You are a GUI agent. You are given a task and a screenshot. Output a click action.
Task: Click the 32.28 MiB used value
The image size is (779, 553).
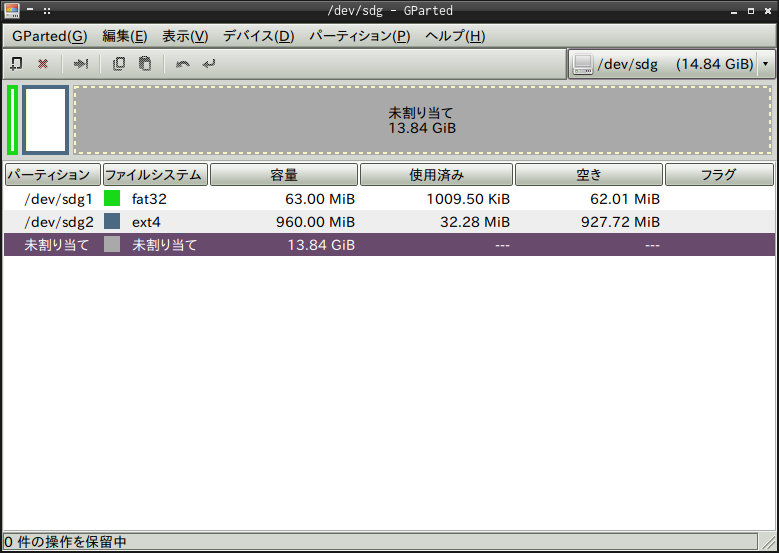click(x=475, y=222)
